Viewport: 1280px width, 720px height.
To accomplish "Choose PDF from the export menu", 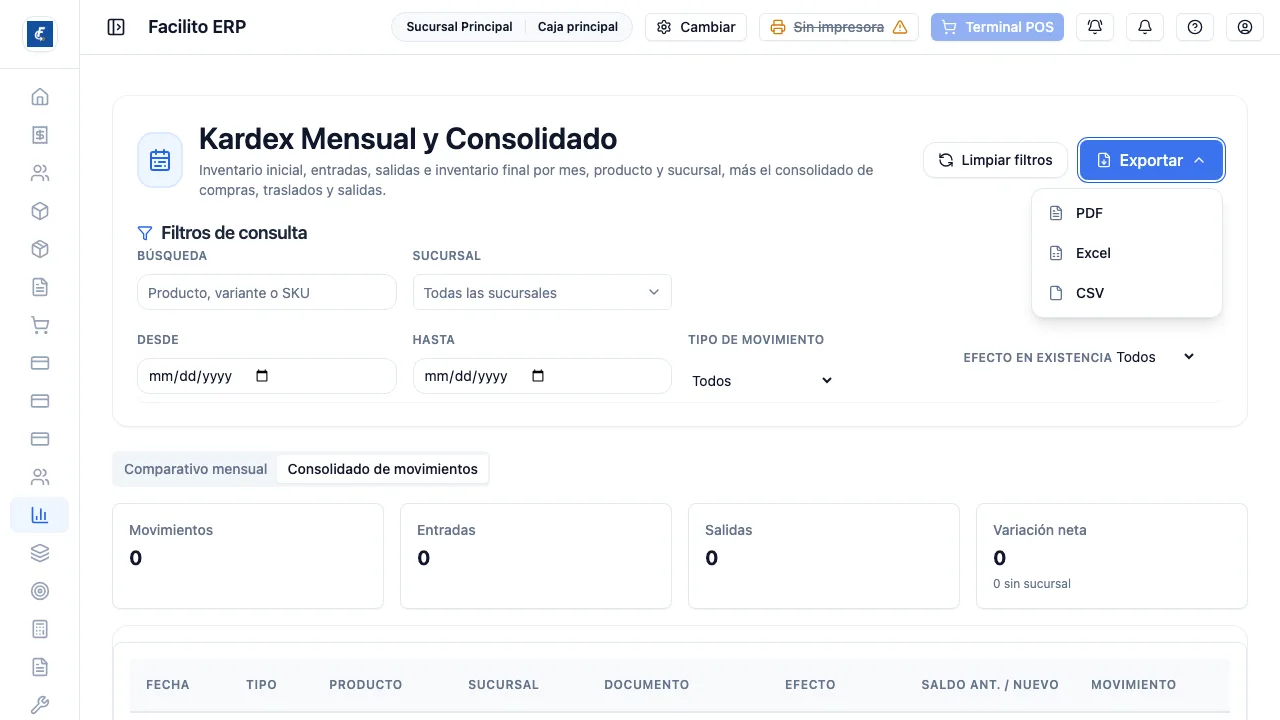I will click(1127, 213).
